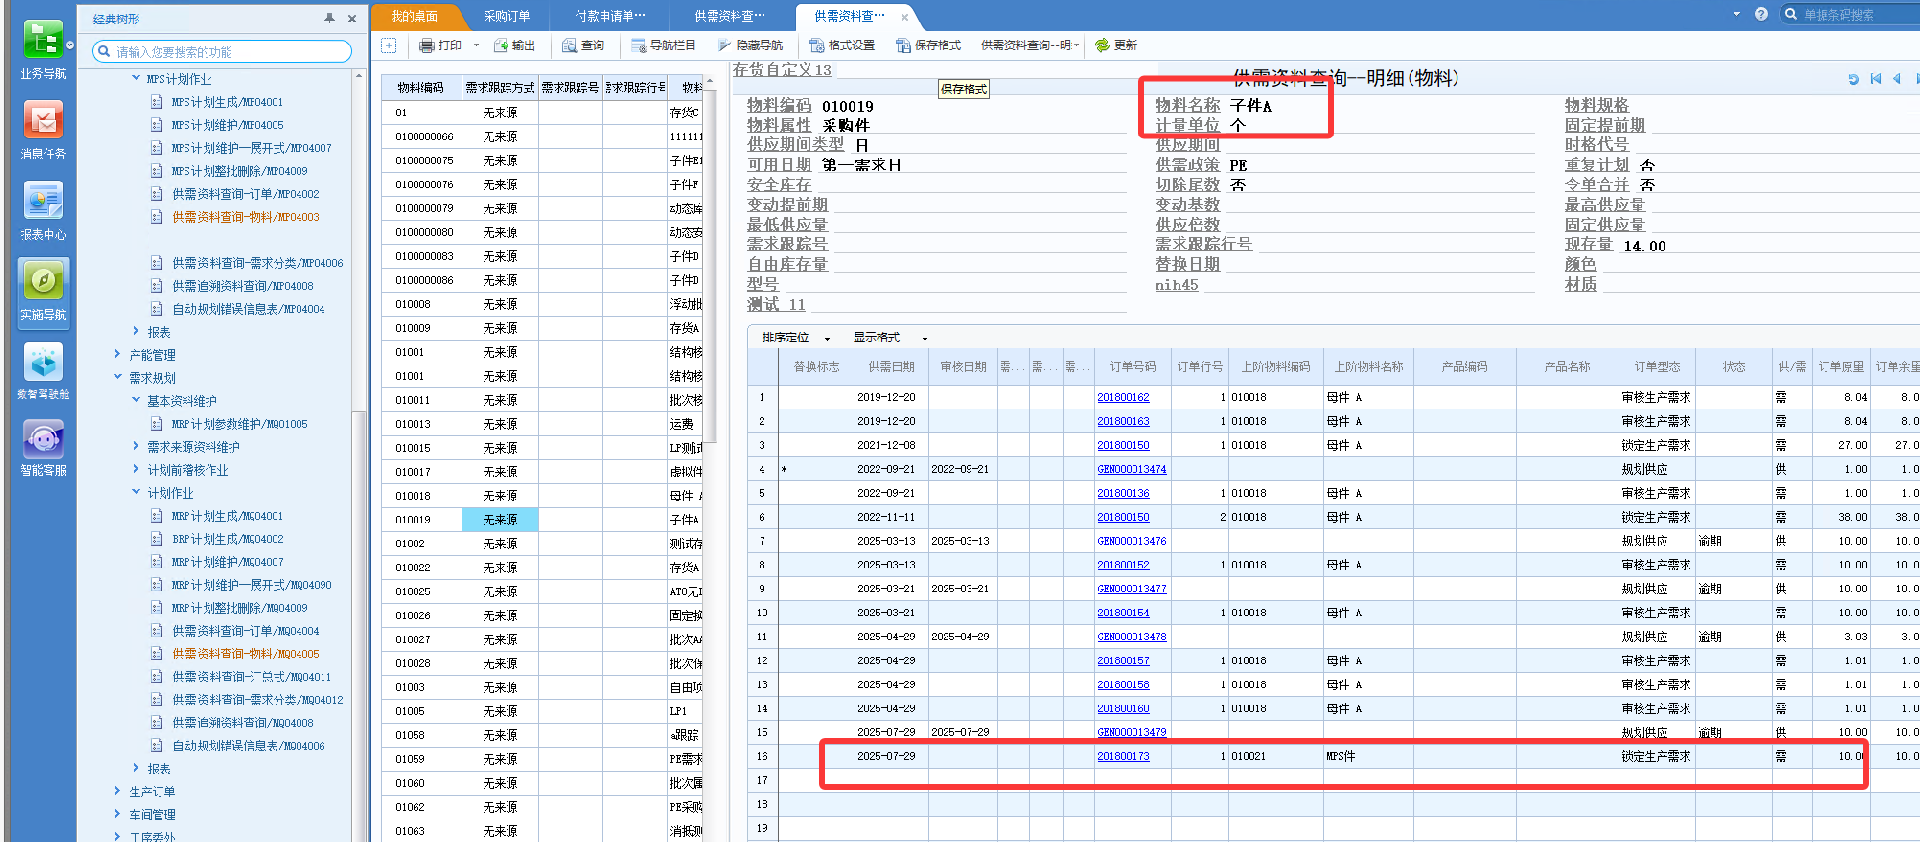Click the 更新 refresh toolbar icon
The height and width of the screenshot is (842, 1920).
pos(1102,45)
